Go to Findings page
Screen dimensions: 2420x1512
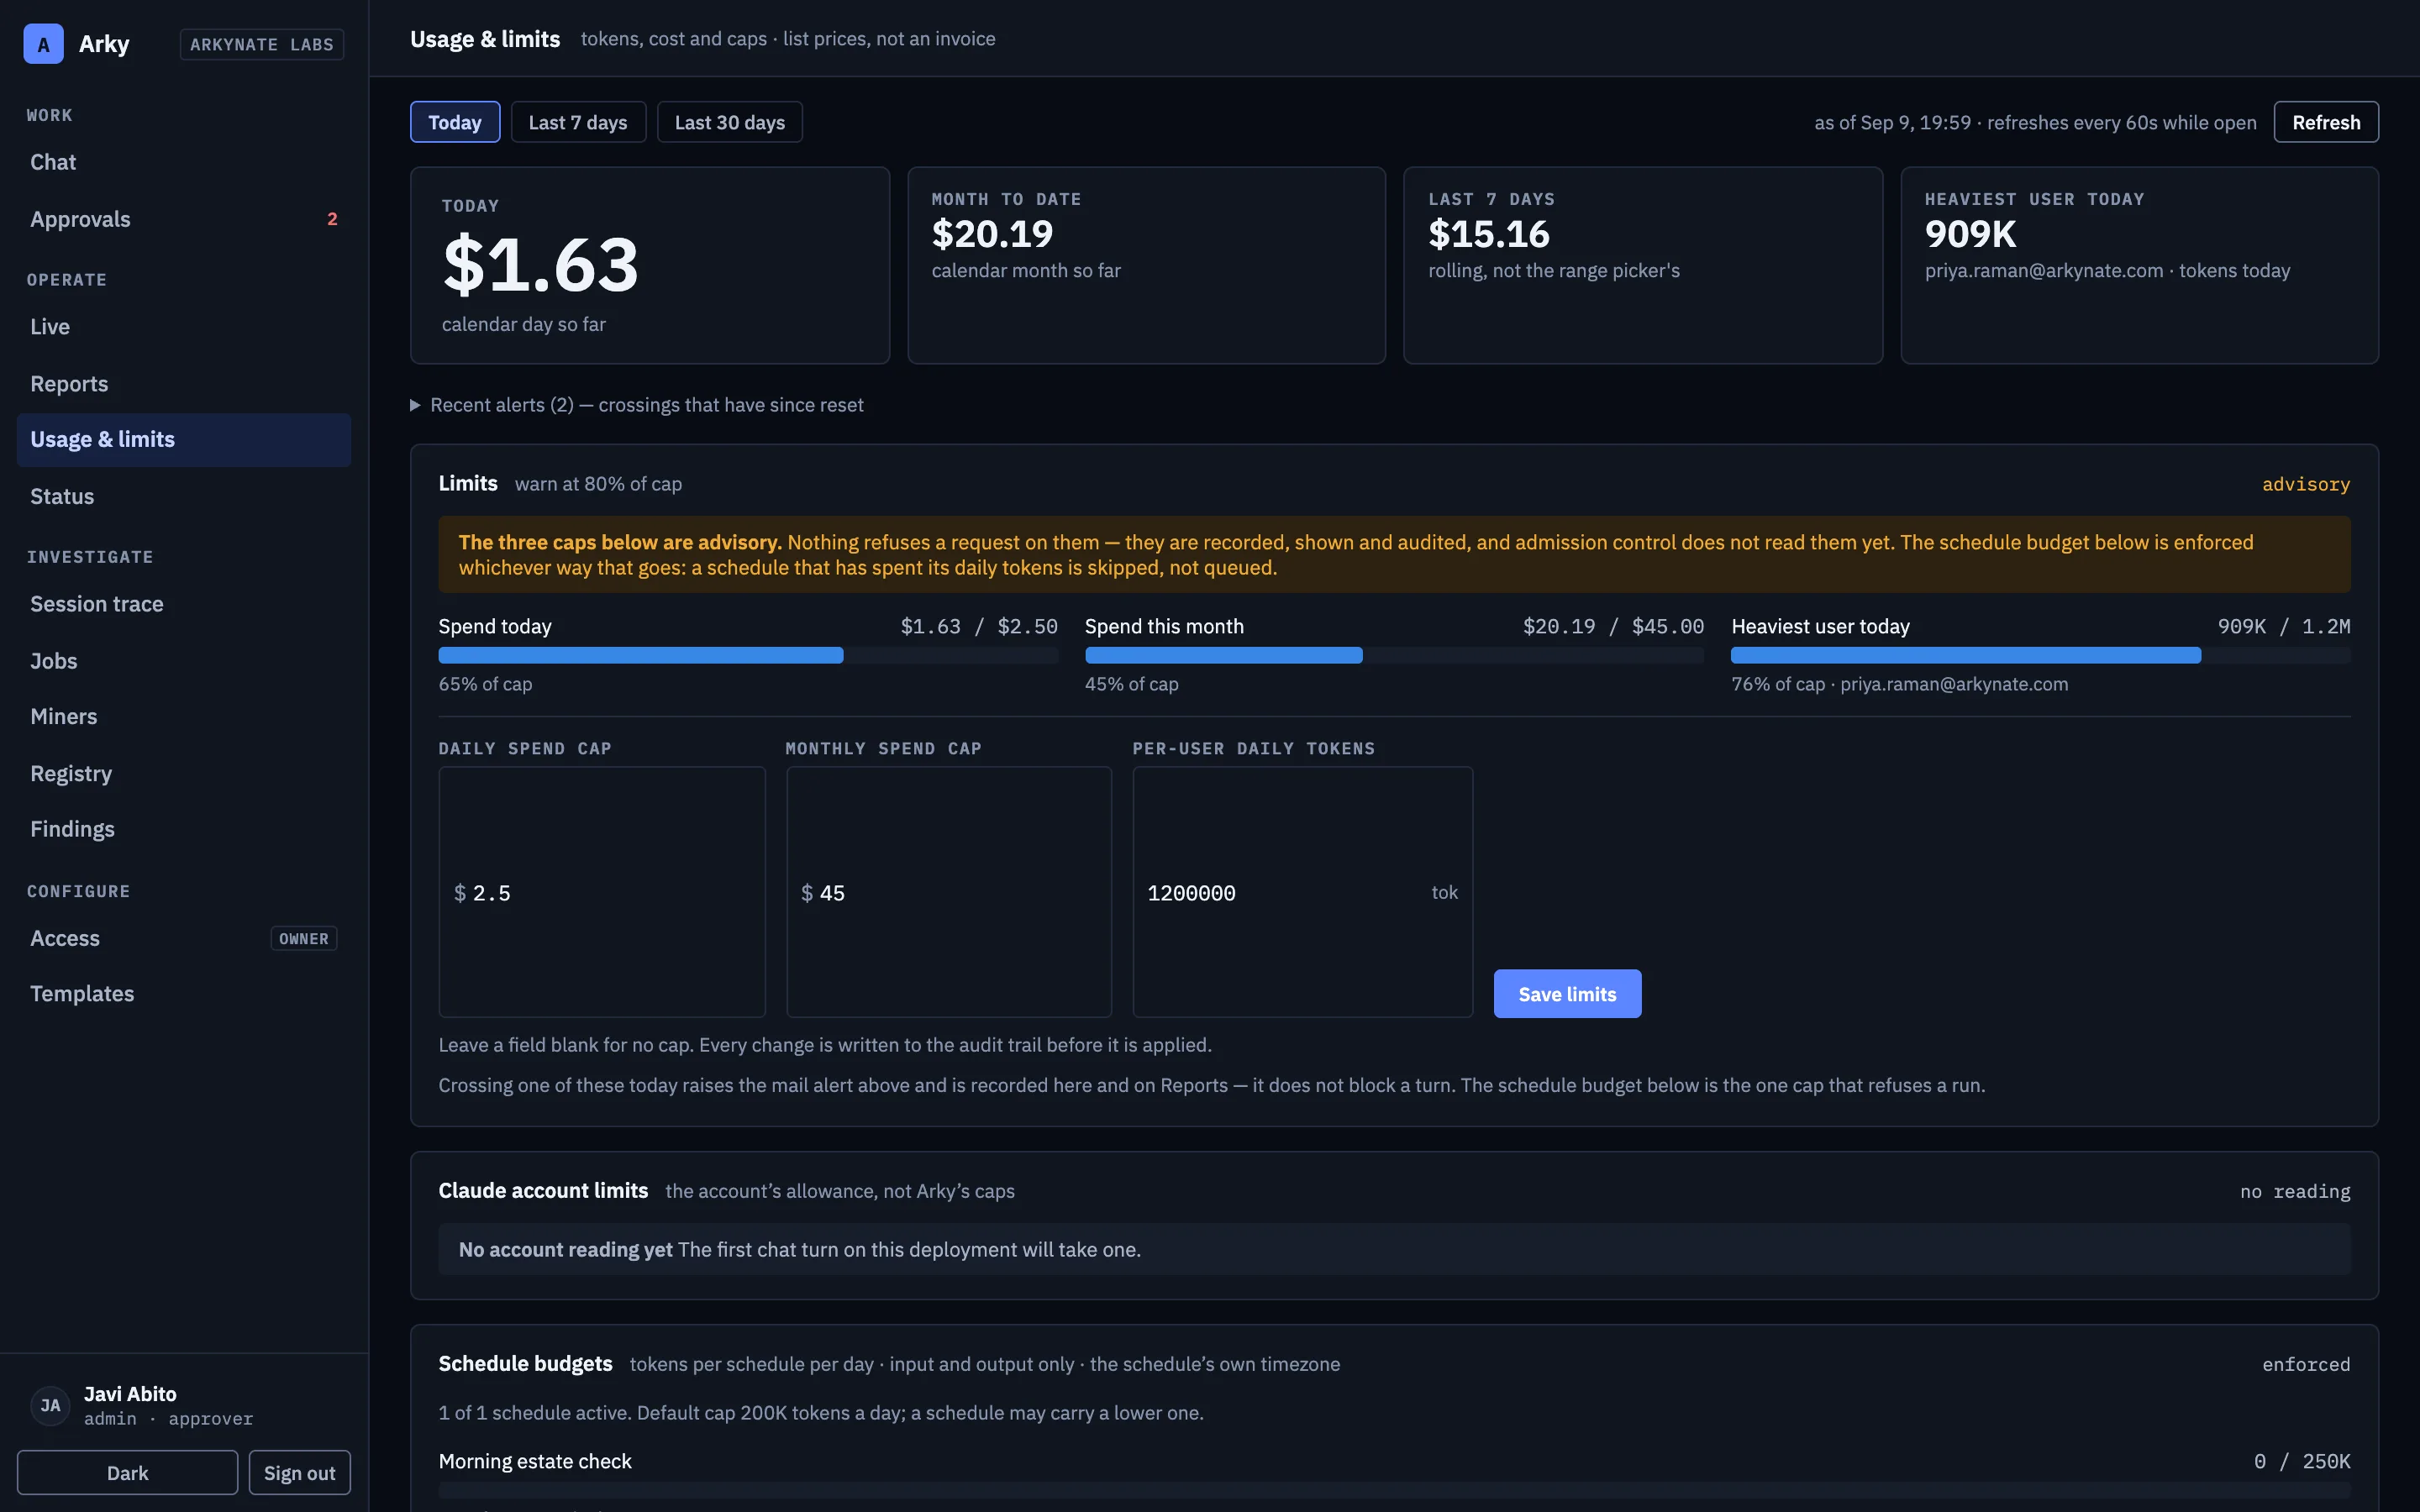[184, 829]
